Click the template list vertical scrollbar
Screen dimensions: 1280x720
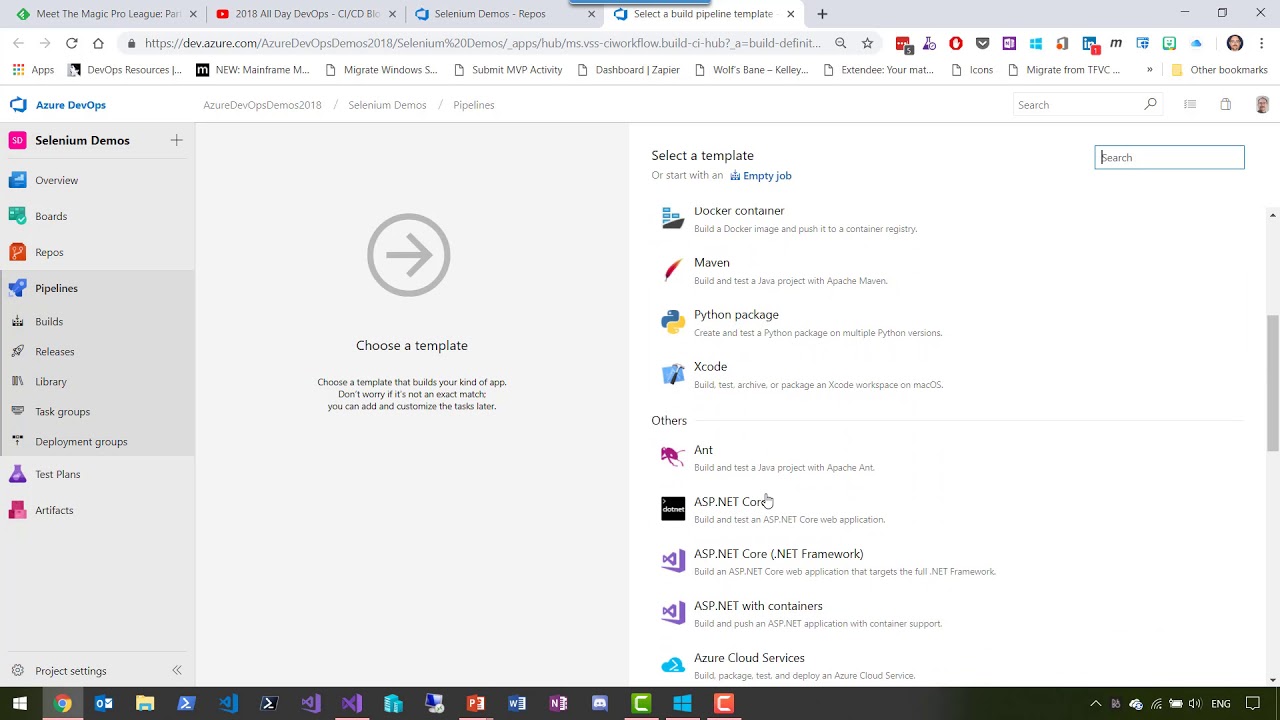pos(1273,382)
